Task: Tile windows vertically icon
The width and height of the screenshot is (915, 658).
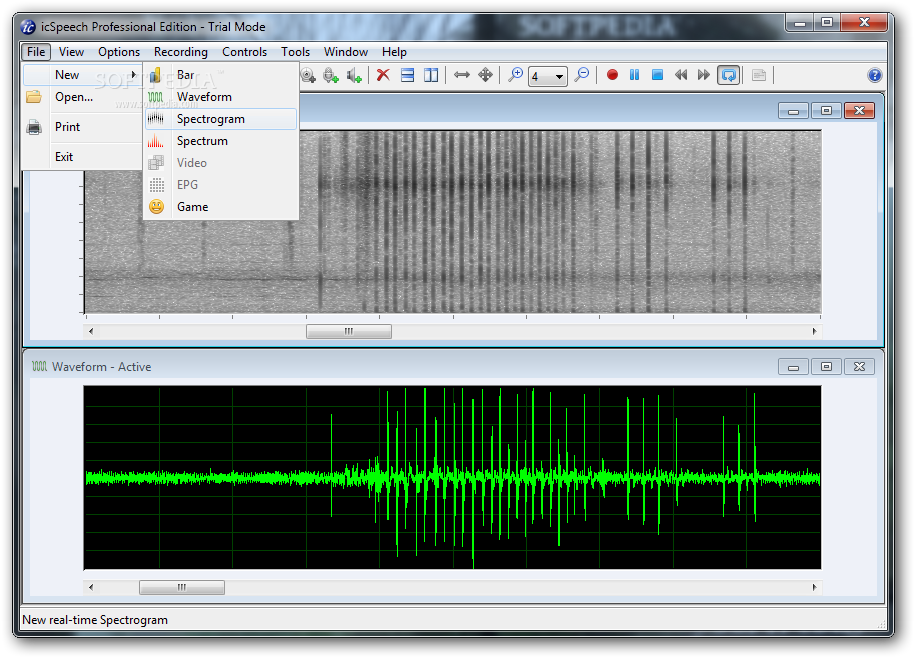Action: (x=431, y=75)
